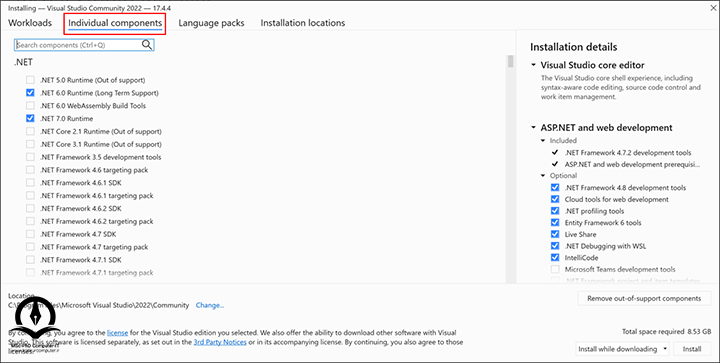Uncheck the .NET 7.0 Runtime component
The width and height of the screenshot is (720, 363).
[x=30, y=118]
